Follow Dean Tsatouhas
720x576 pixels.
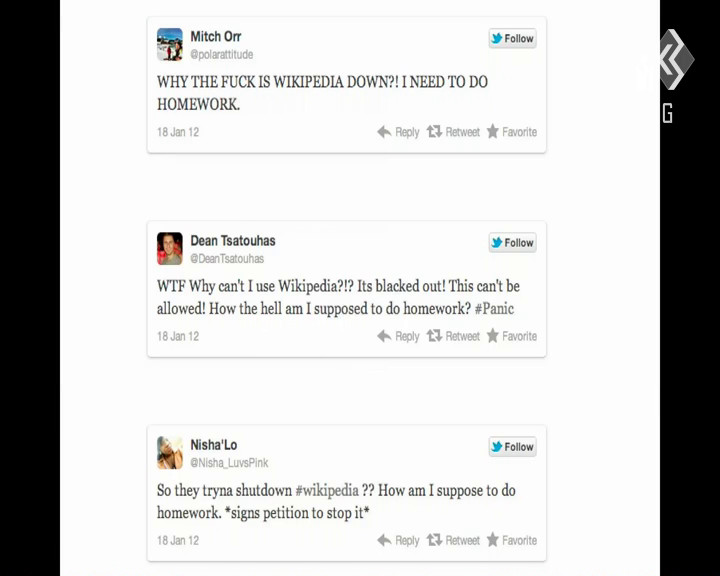click(x=512, y=243)
